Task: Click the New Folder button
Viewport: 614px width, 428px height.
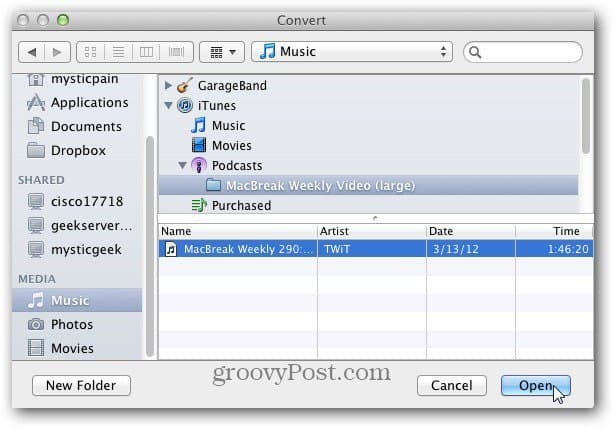Action: tap(81, 385)
